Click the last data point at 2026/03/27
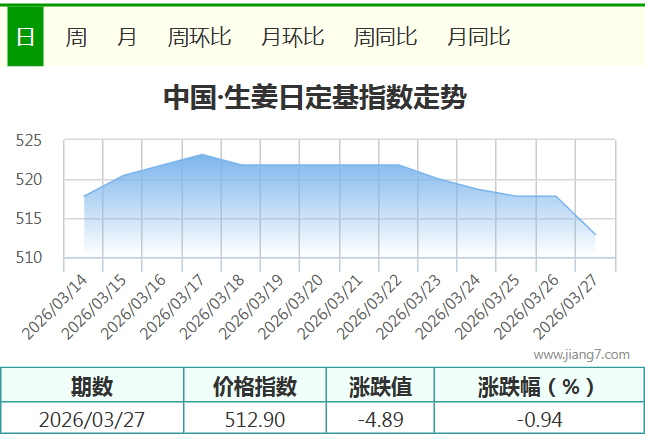This screenshot has height=440, width=645. coord(595,235)
